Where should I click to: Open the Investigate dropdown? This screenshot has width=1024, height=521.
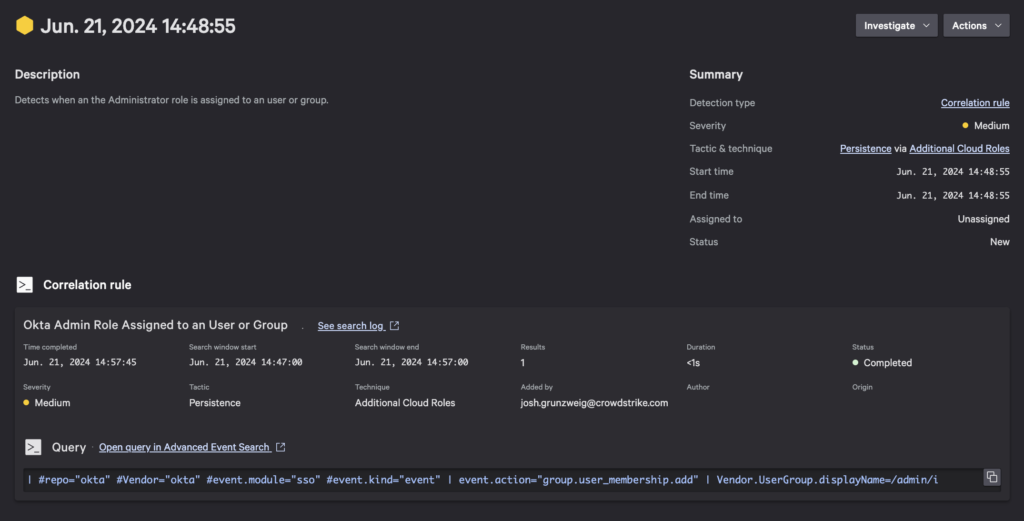897,25
